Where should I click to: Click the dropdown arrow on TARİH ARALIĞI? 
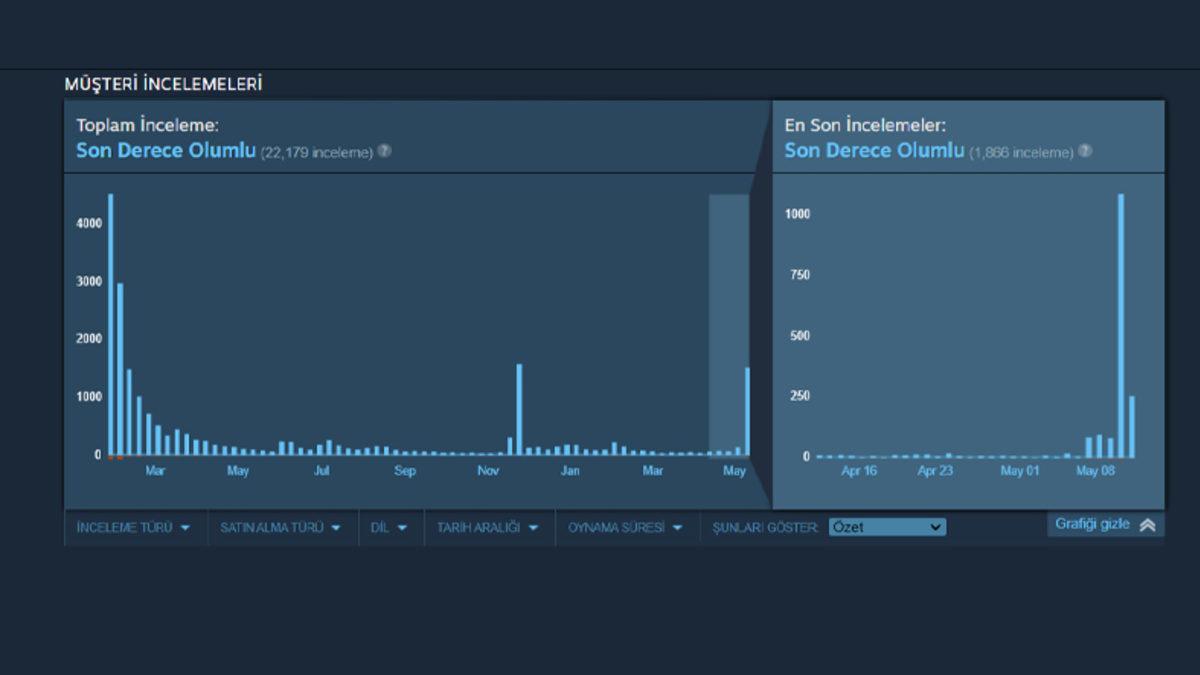533,527
